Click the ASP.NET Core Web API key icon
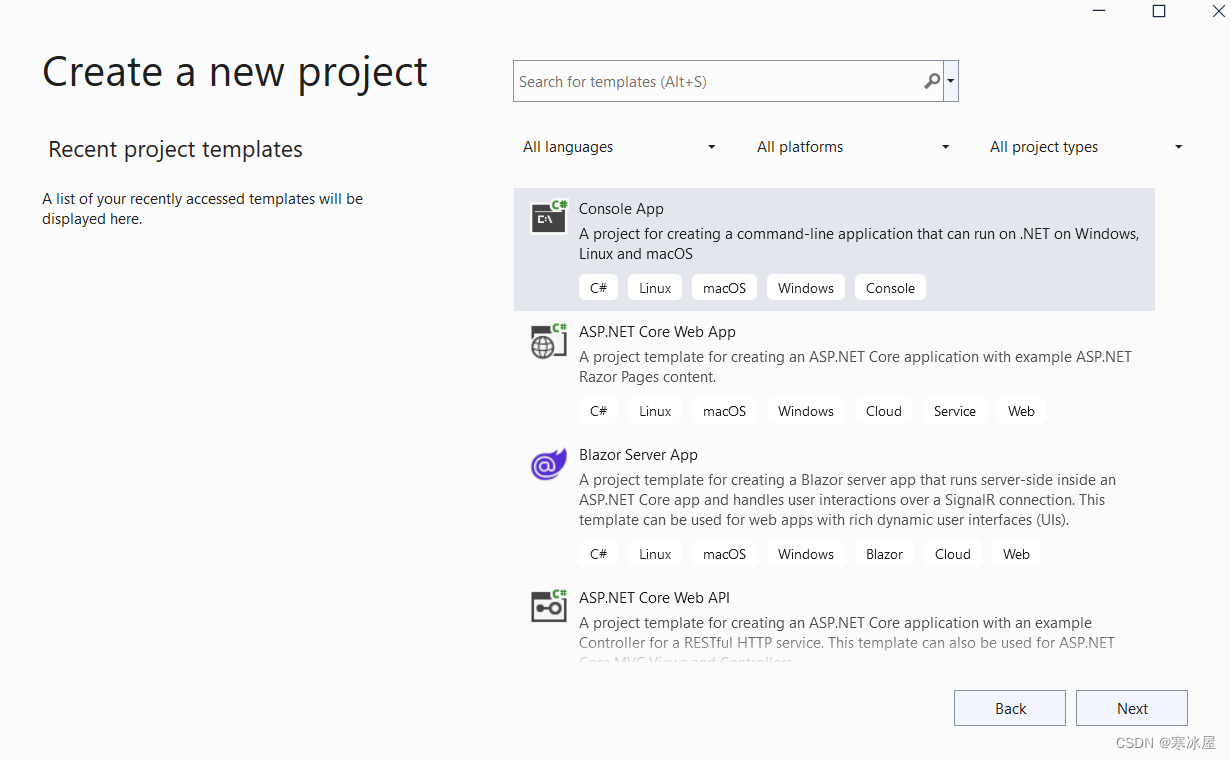This screenshot has height=760, width=1231. pos(548,606)
